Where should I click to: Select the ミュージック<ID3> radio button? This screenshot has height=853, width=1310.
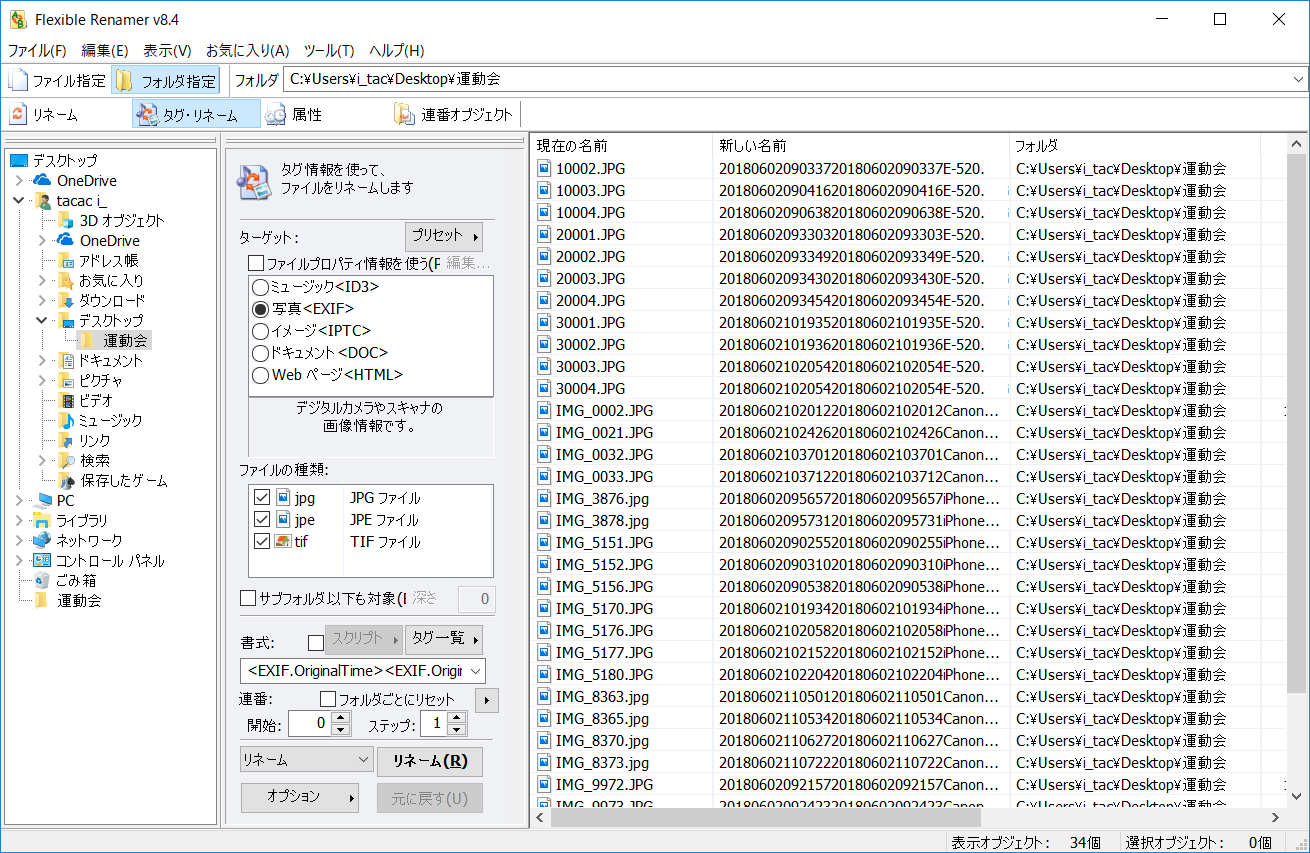coord(259,288)
